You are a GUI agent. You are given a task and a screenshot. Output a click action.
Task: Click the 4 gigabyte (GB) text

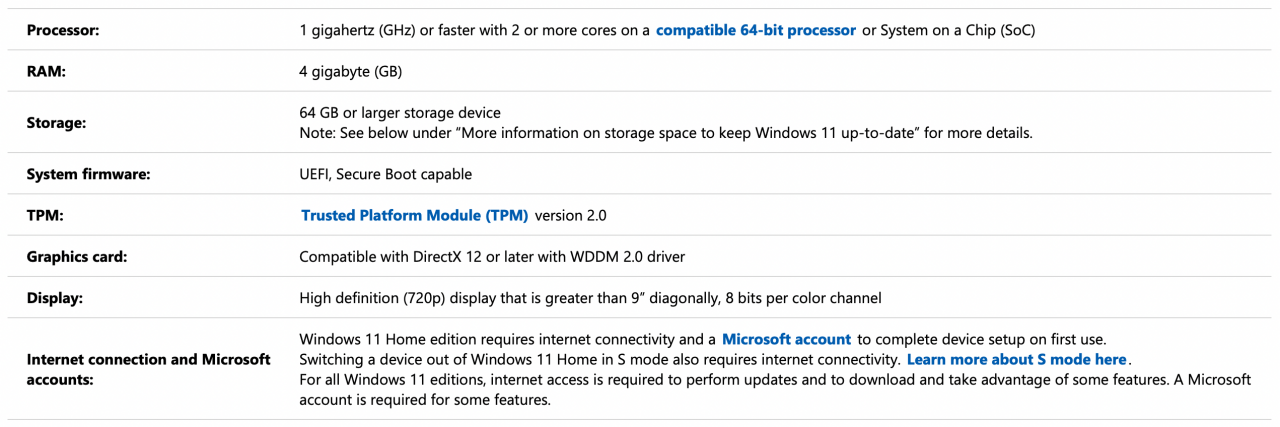[x=350, y=71]
